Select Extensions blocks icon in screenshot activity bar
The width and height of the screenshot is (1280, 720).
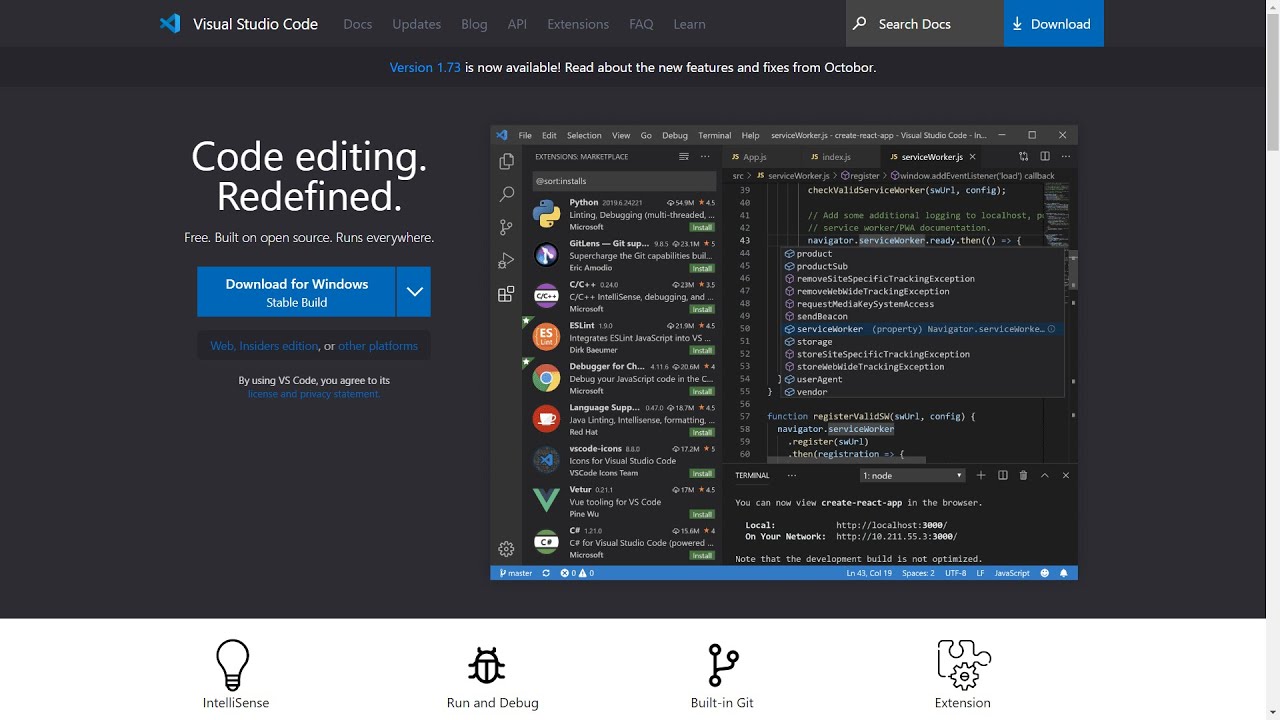(x=506, y=294)
